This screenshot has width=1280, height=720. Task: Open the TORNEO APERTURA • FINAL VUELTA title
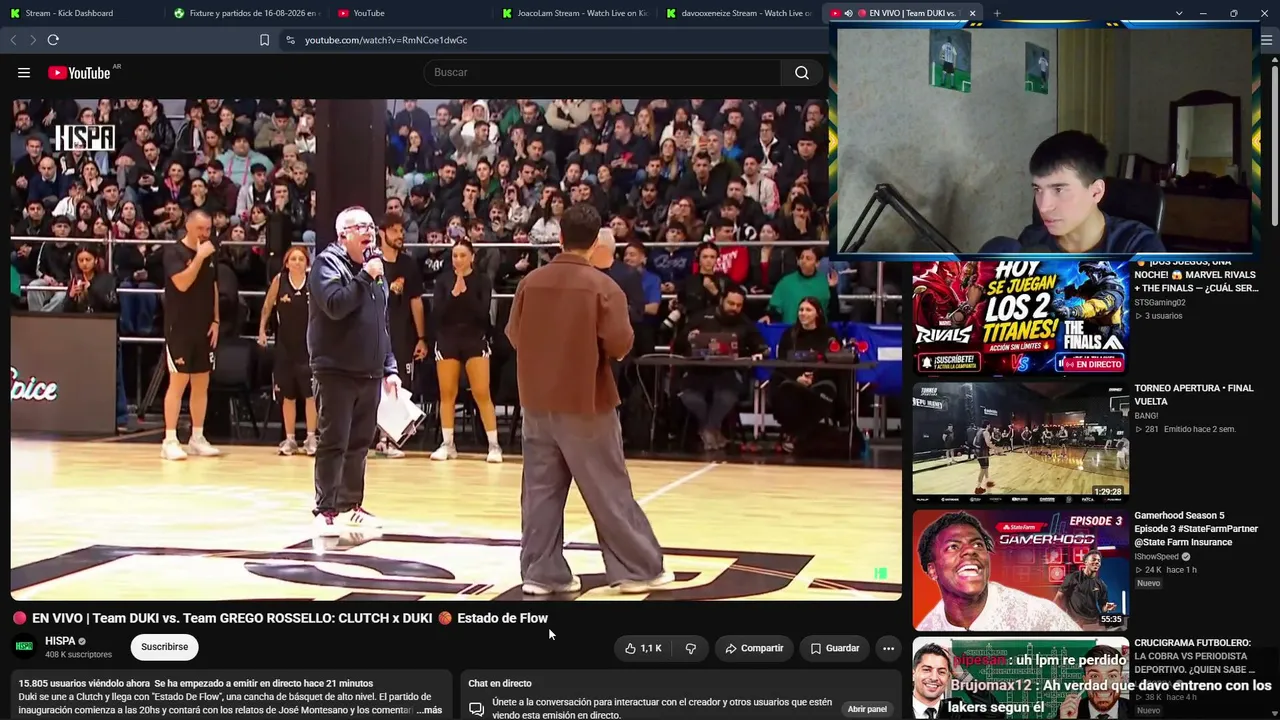point(1193,395)
